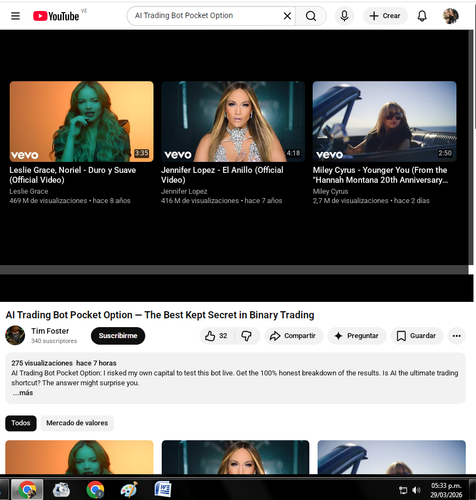Screen dimensions: 476x500
Task: Open the second Chrome profile taskbar icon
Action: tap(95, 489)
